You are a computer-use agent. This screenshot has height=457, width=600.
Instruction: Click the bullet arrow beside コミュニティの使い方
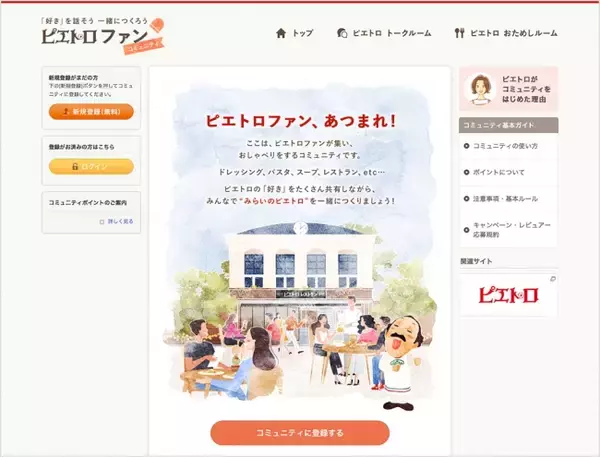coord(466,146)
